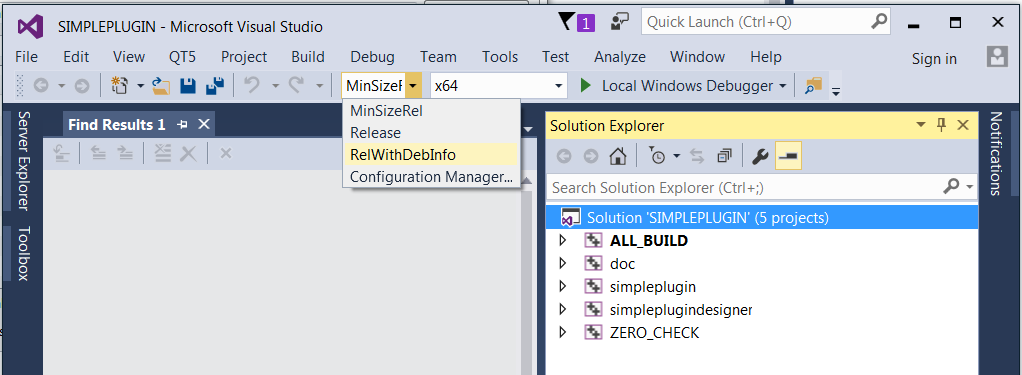Click the feedback icon beside Quick Launch

coord(619,23)
